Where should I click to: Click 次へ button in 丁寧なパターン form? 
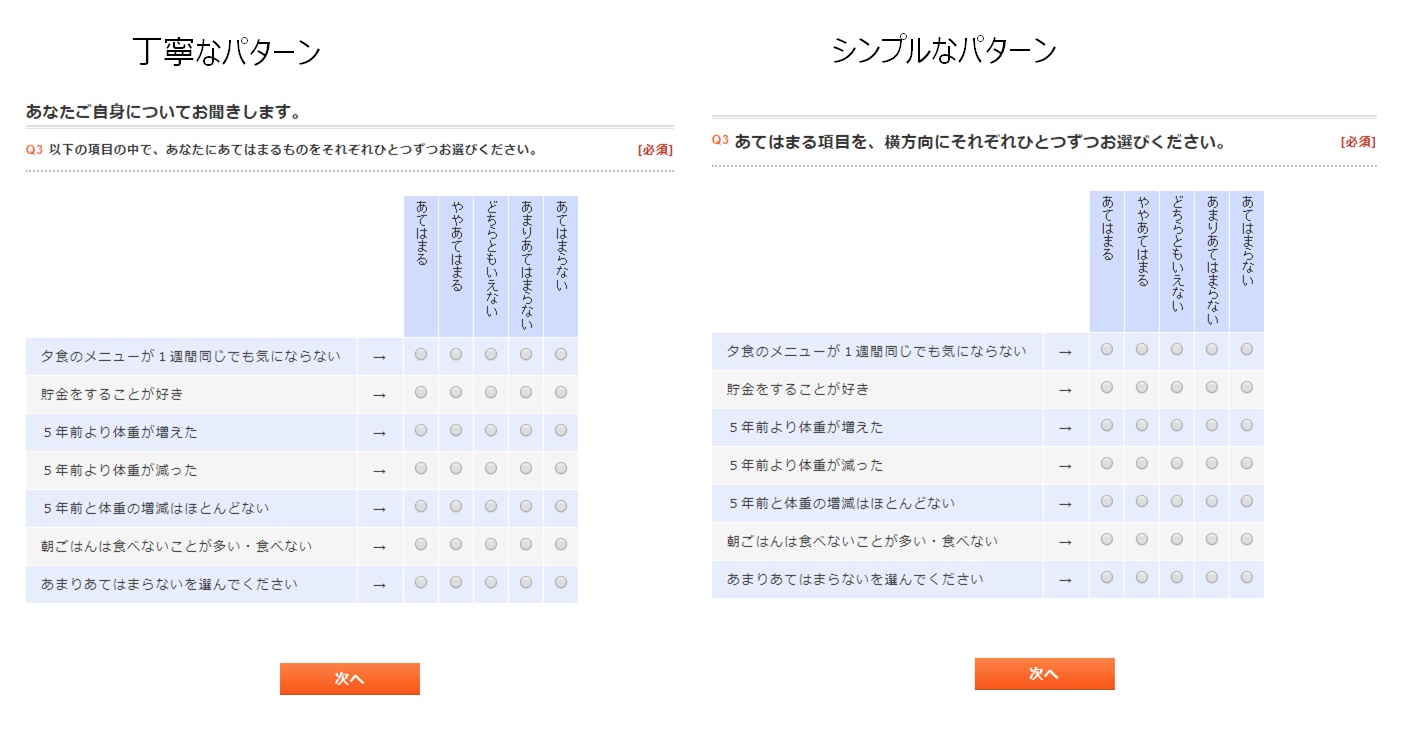point(349,679)
